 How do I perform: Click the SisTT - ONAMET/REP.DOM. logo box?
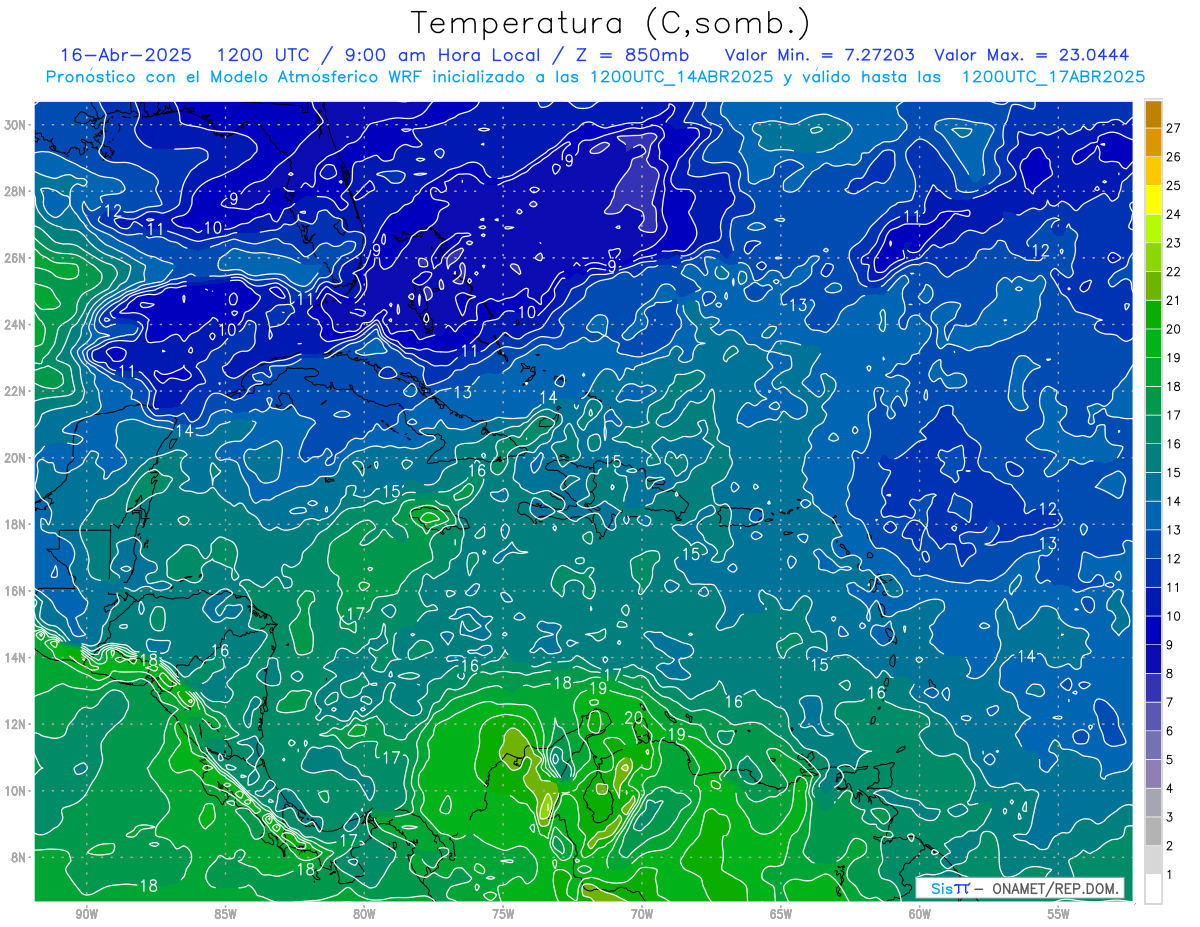pos(1021,888)
